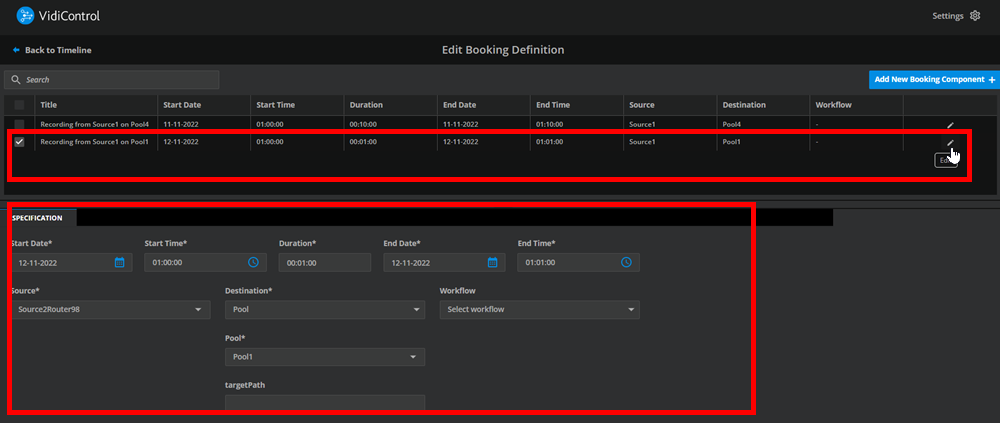Switch to the Specification tab
The height and width of the screenshot is (423, 1000).
[x=38, y=217]
